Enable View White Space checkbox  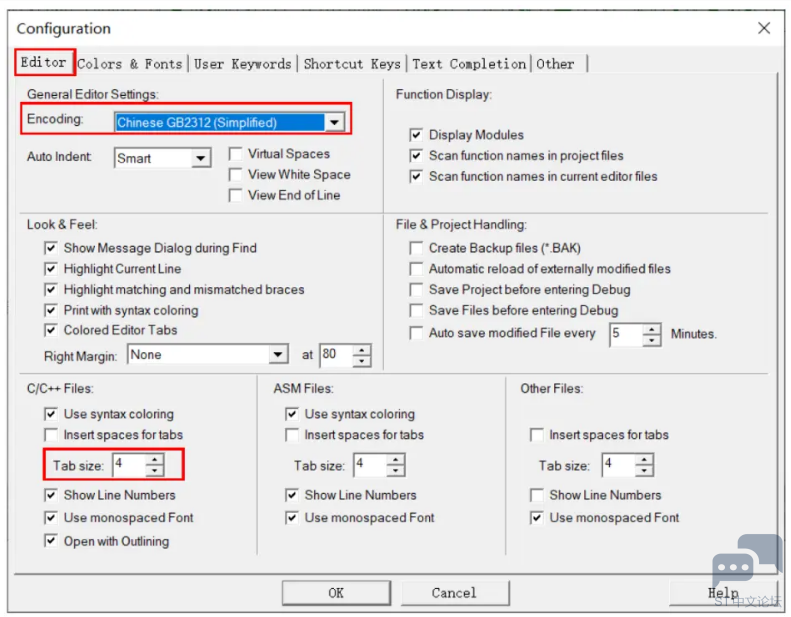click(235, 175)
